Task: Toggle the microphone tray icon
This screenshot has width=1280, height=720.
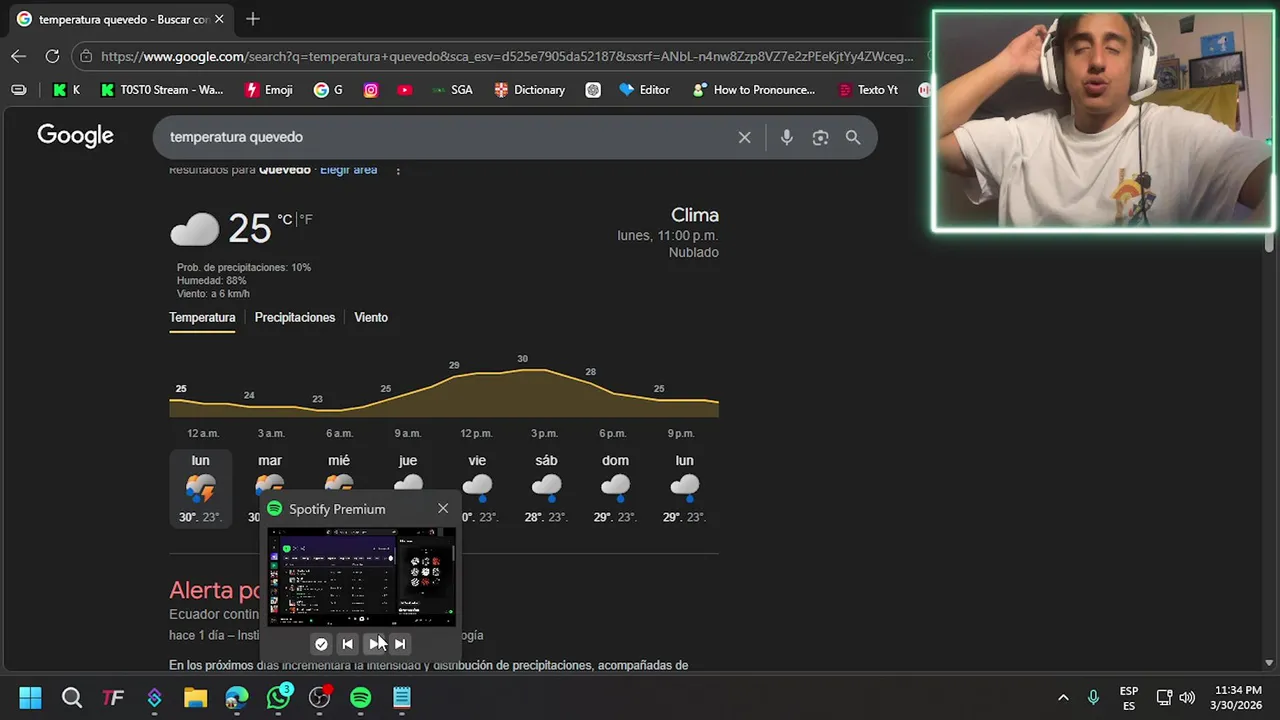Action: coord(1093,697)
